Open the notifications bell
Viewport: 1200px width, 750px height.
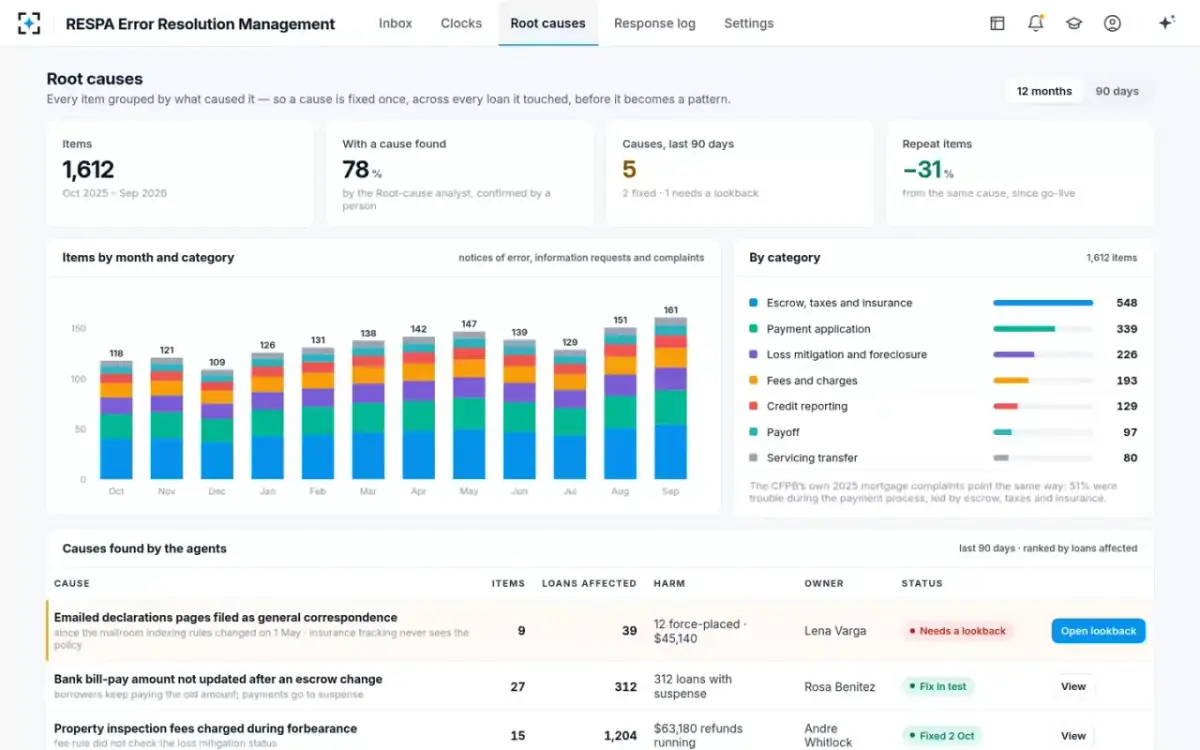click(1035, 23)
